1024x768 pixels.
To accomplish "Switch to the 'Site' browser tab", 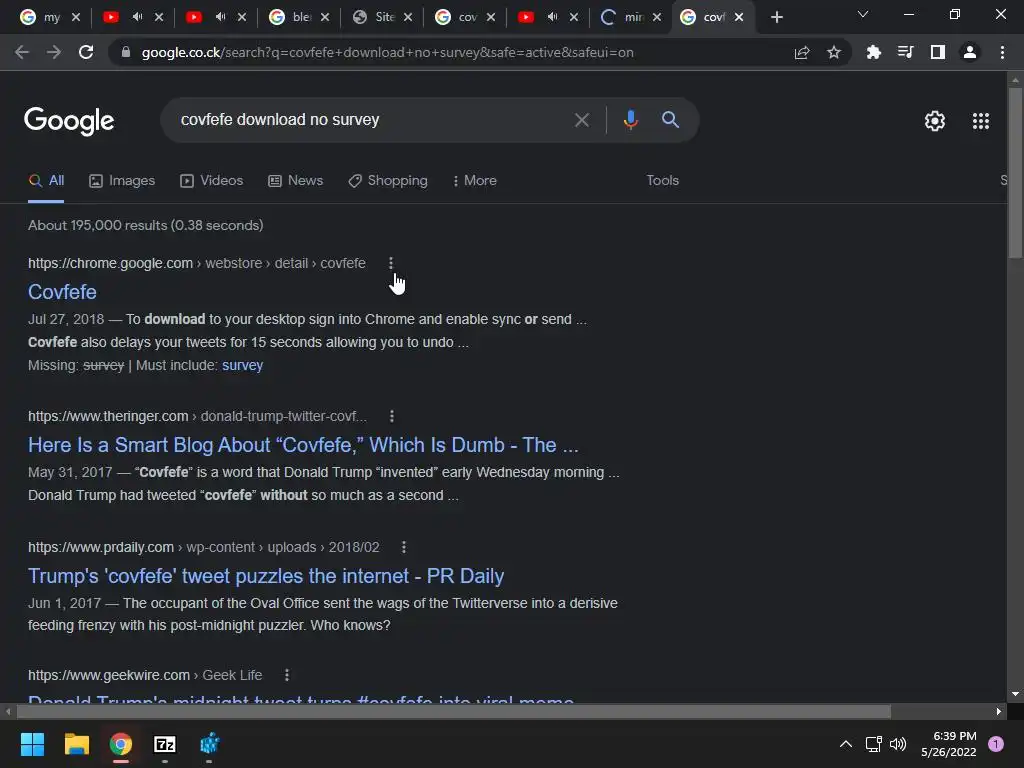I will pyautogui.click(x=374, y=17).
